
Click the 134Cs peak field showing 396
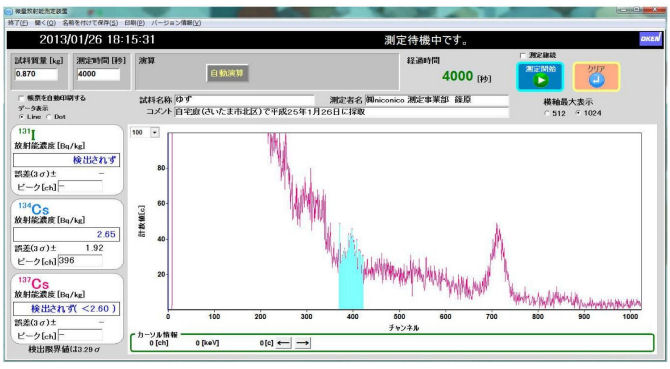pyautogui.click(x=80, y=261)
